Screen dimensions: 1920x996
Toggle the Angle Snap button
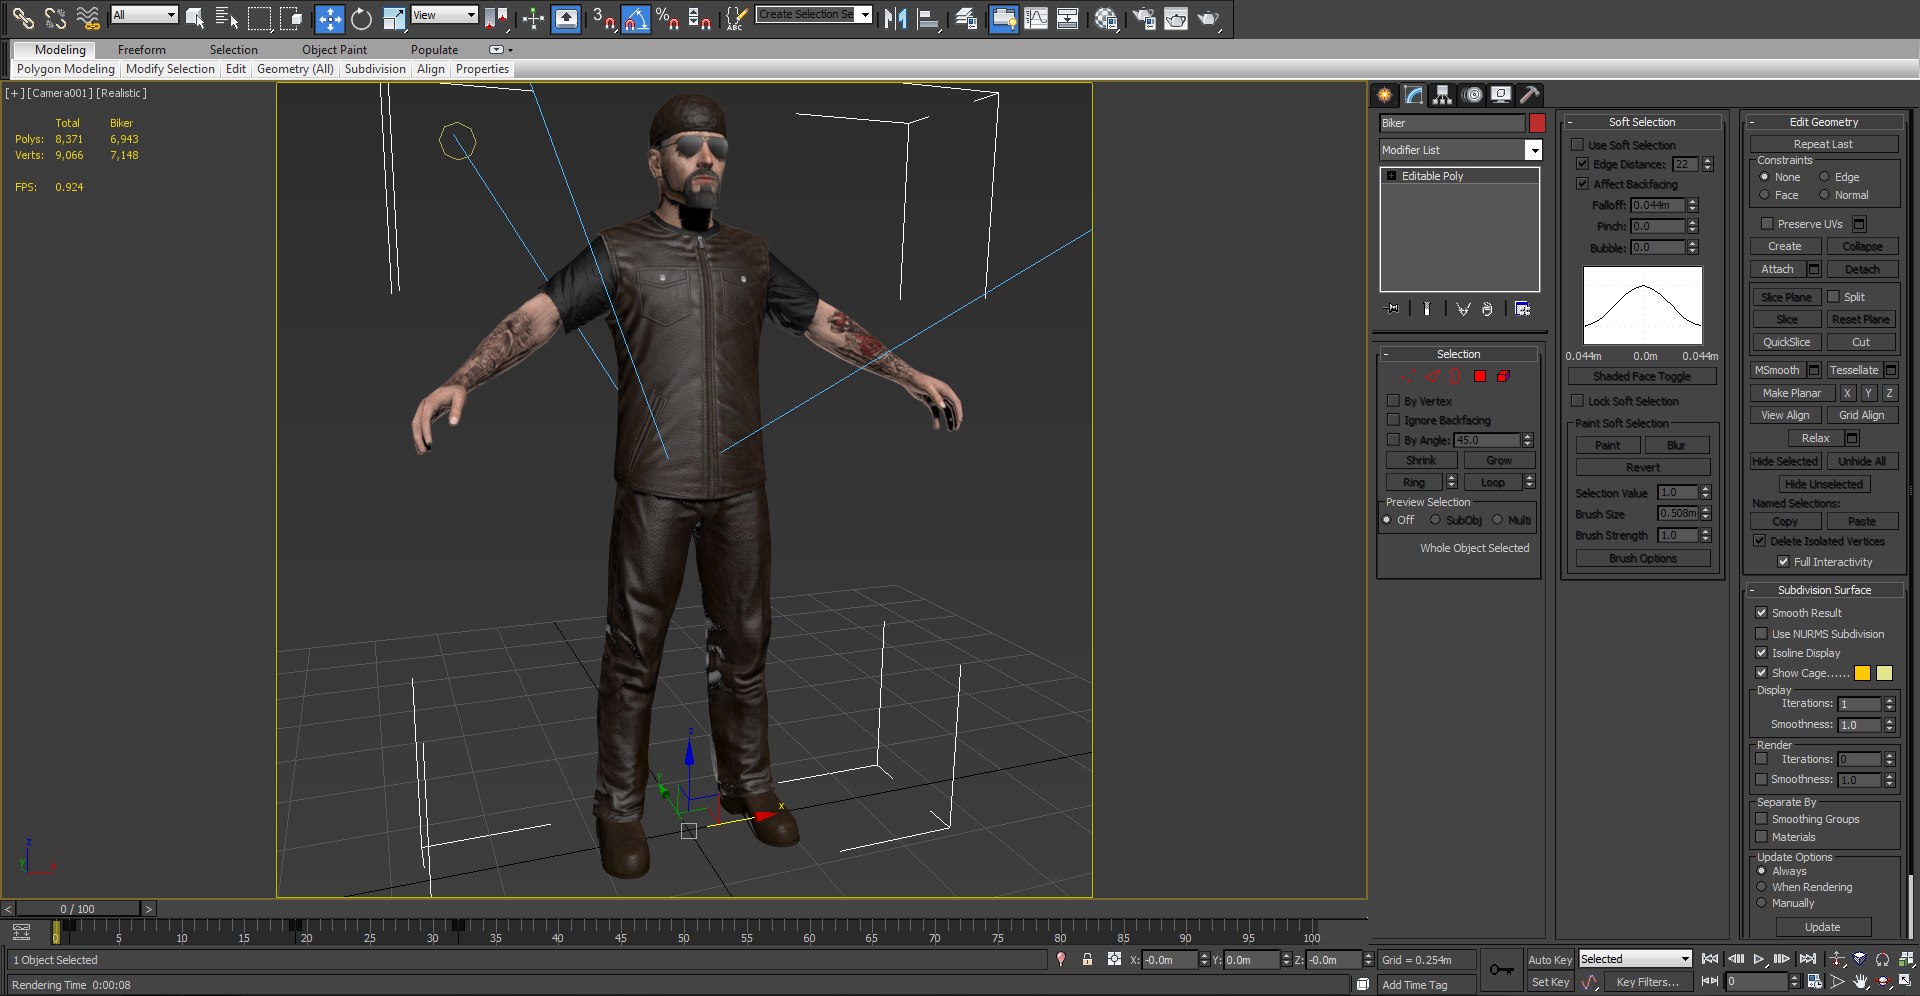click(636, 17)
